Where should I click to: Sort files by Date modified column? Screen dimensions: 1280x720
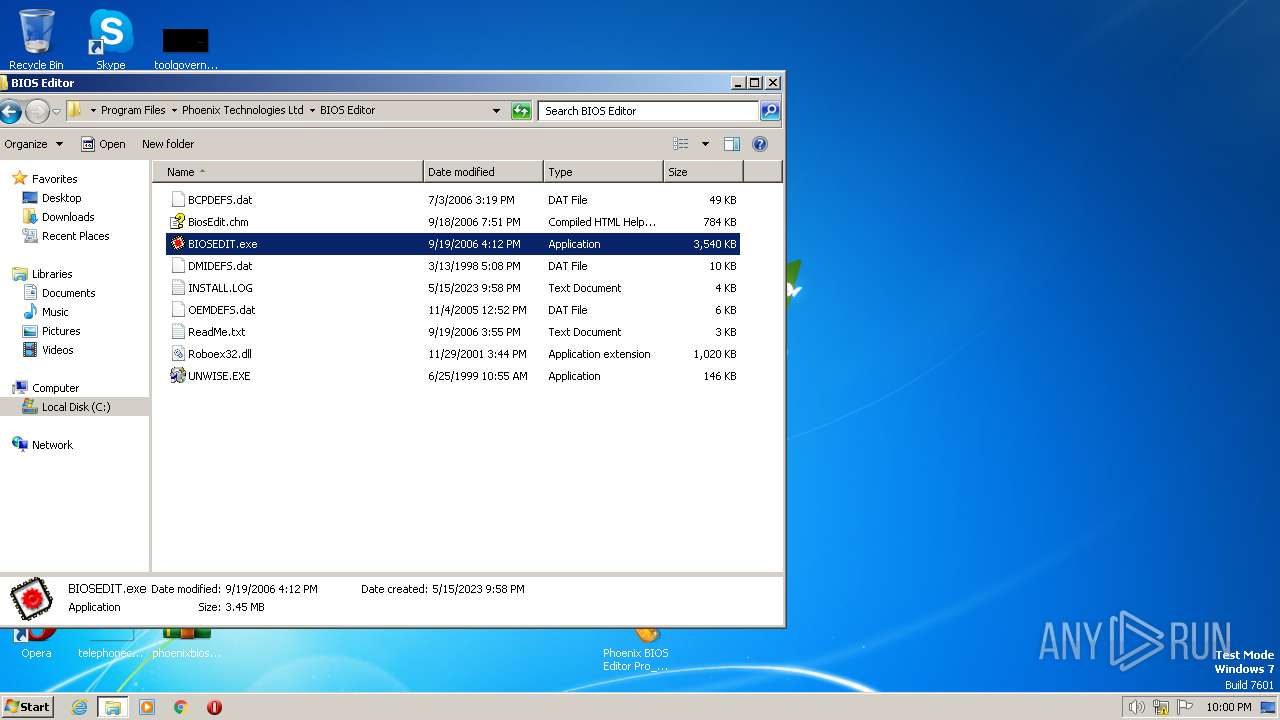pos(483,172)
